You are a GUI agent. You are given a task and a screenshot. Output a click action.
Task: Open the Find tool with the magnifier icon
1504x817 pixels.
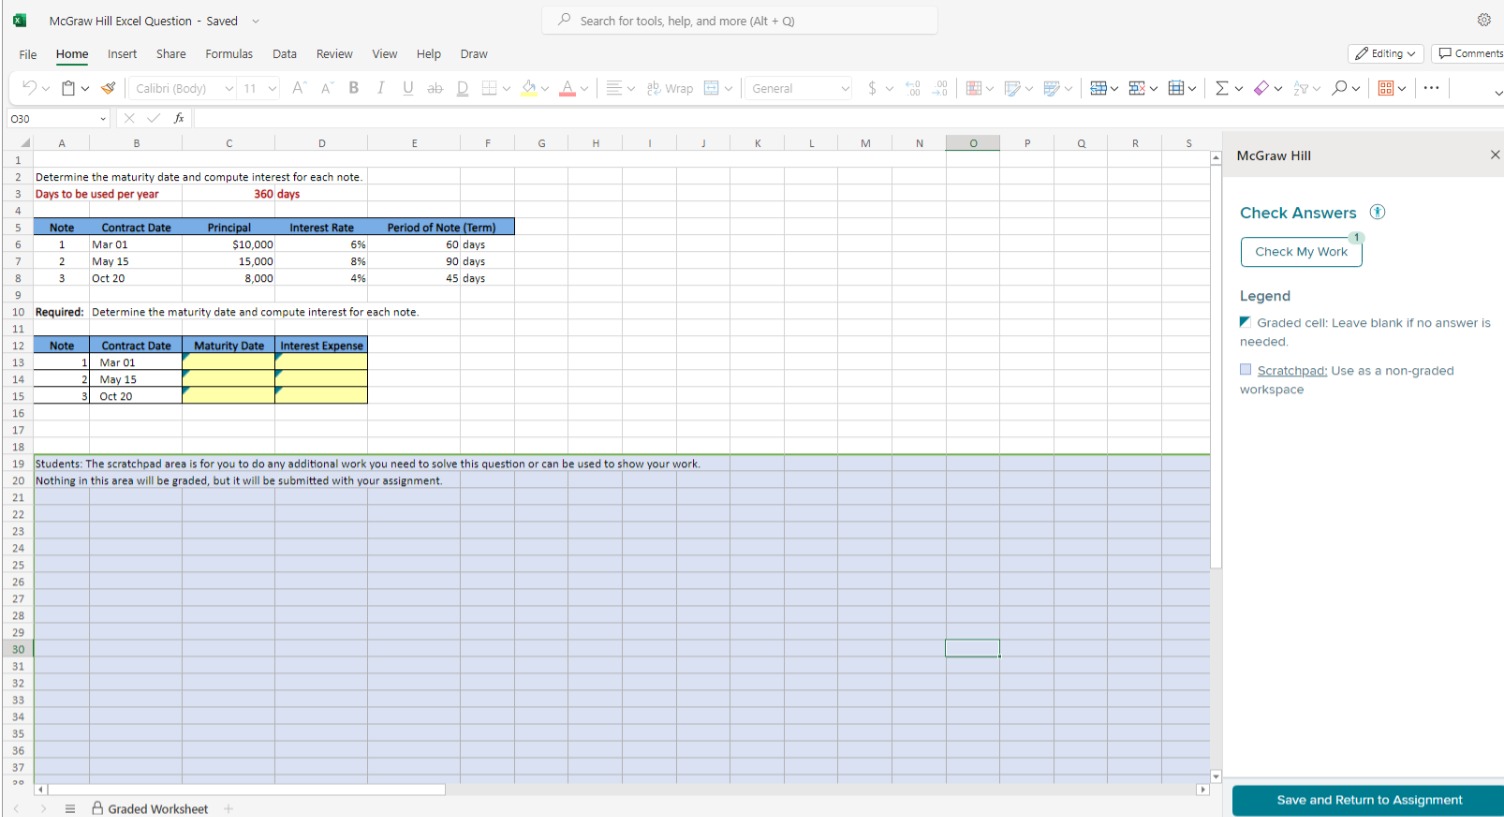[x=1339, y=88]
